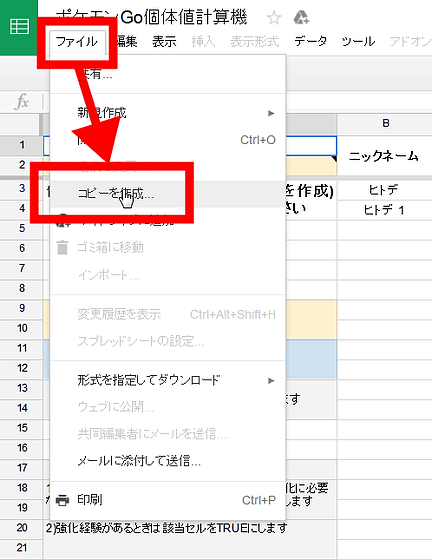Image resolution: width=432 pixels, height=560 pixels.
Task: Open the Google Sheets home icon
Action: [19, 26]
